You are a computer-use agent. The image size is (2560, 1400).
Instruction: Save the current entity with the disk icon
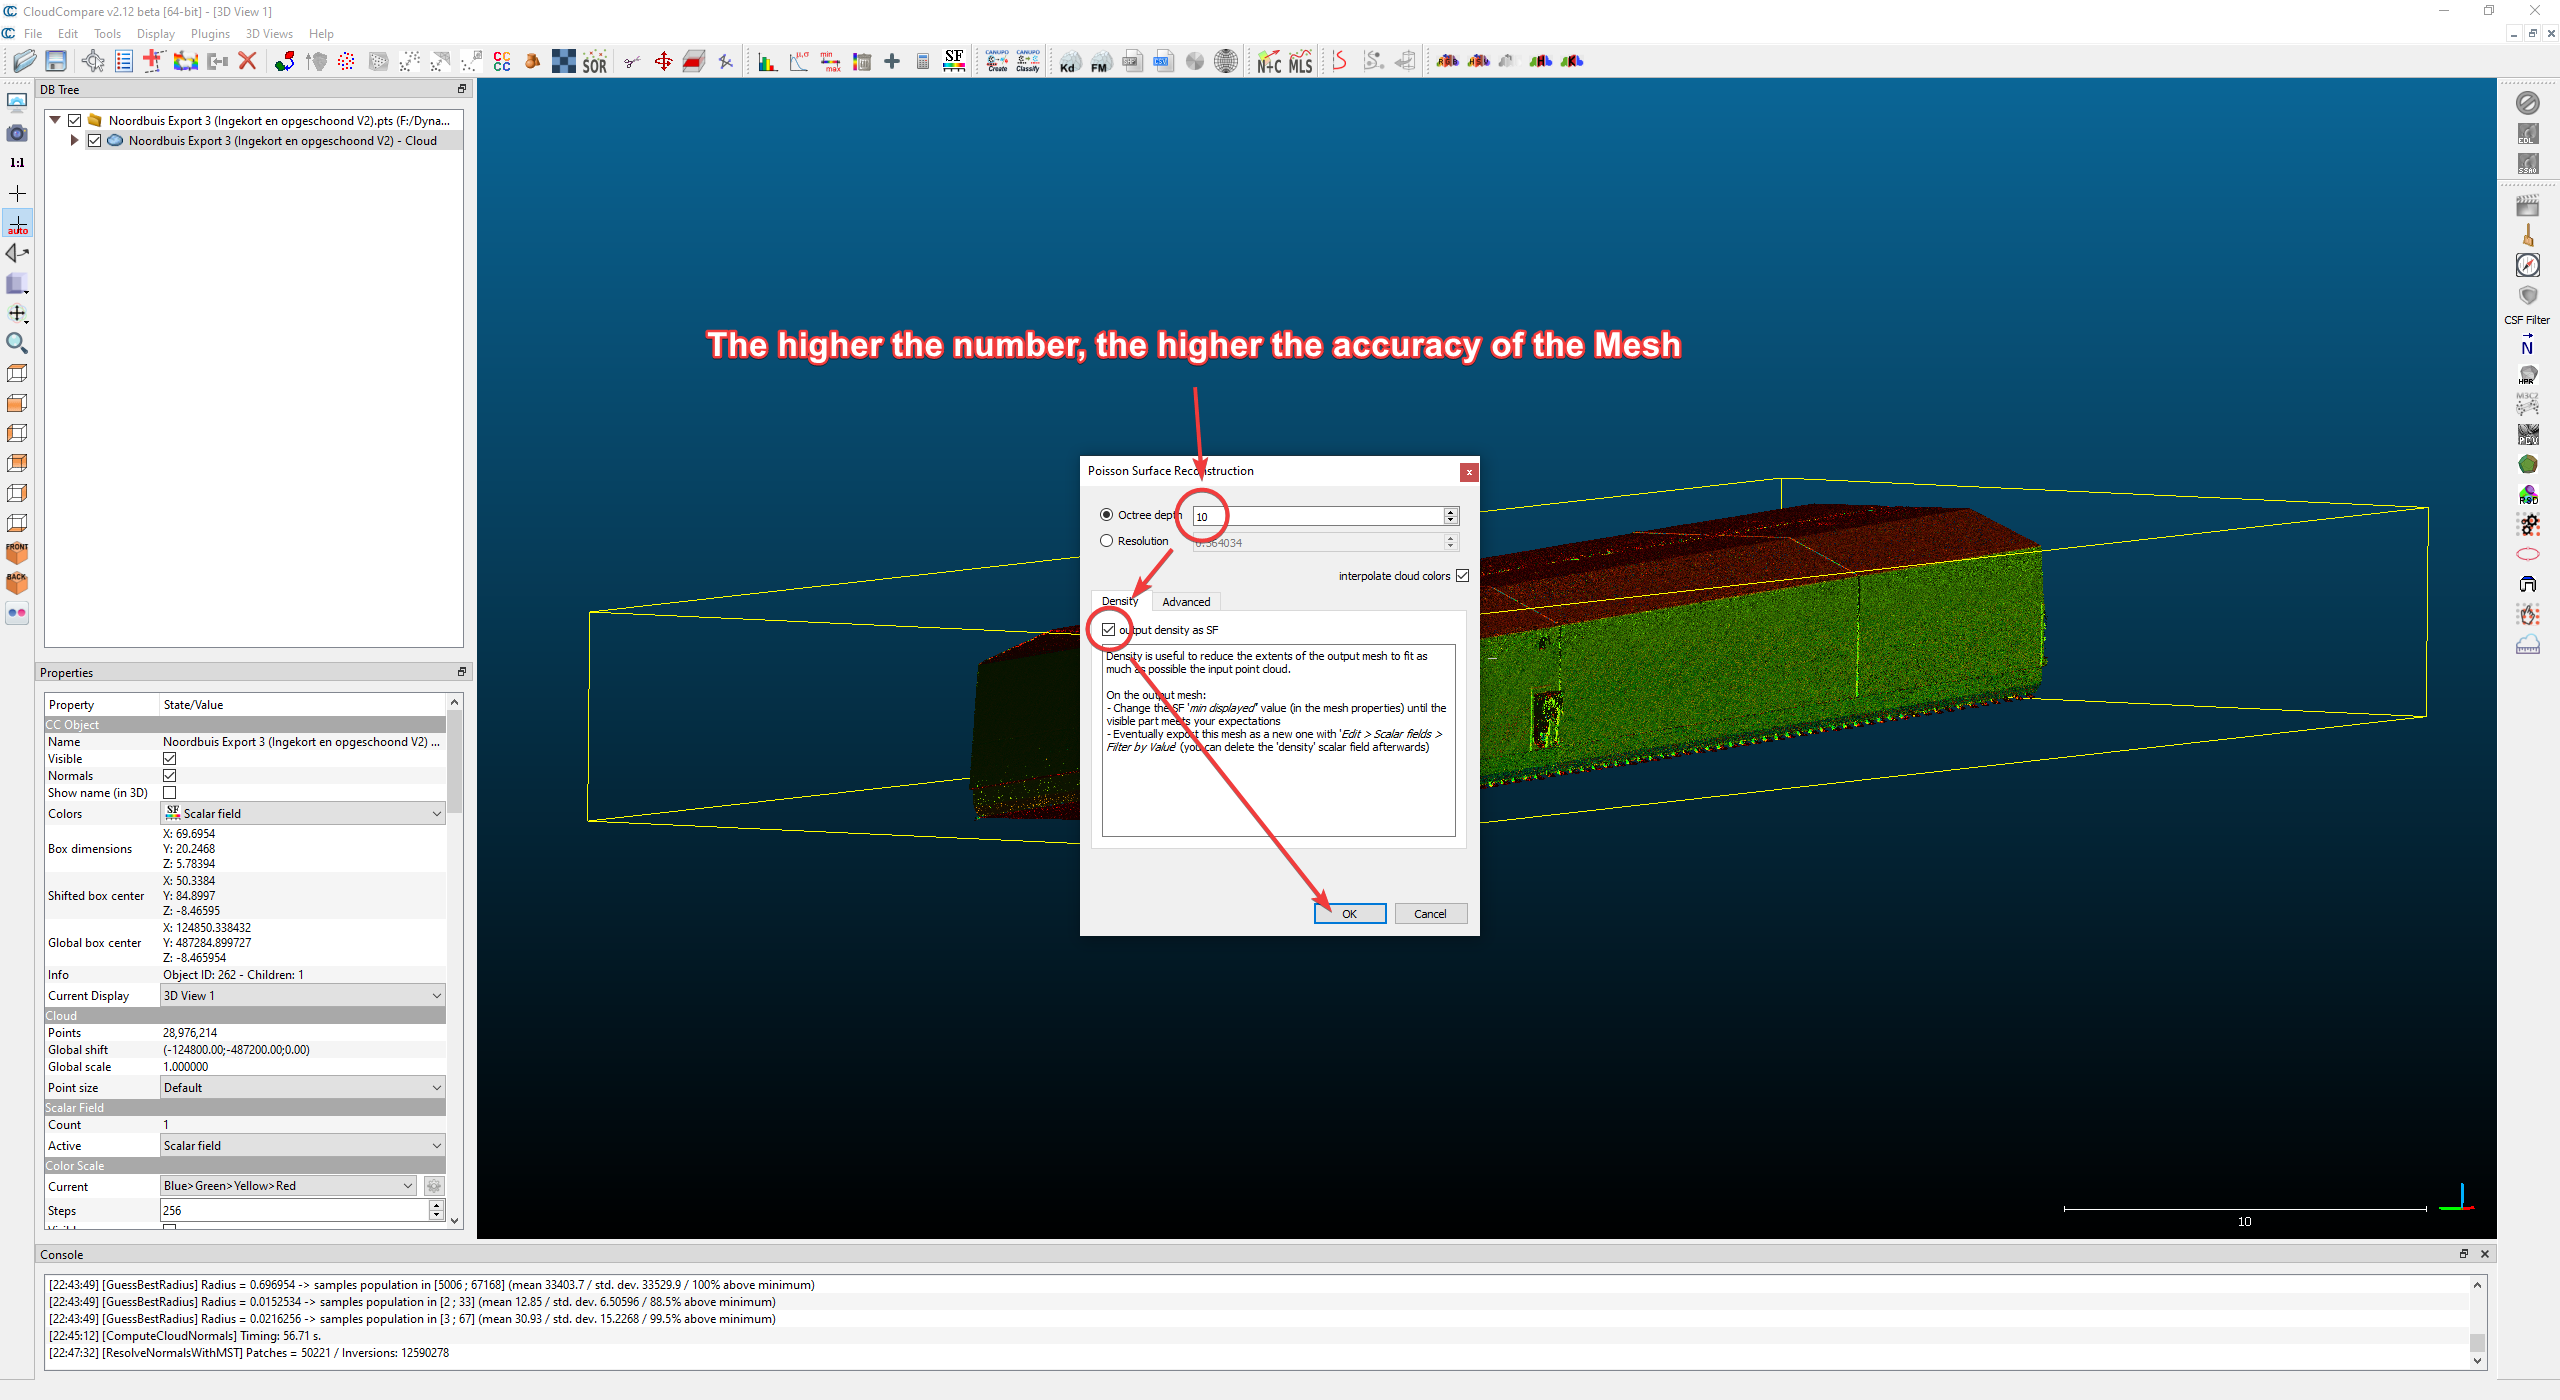(56, 61)
